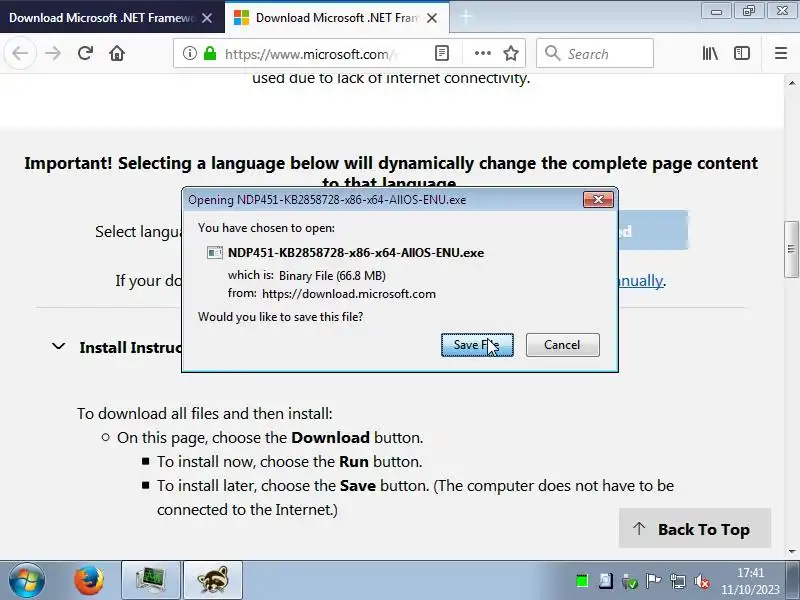Click the document tray icon beside green square
The width and height of the screenshot is (800, 600).
606,581
